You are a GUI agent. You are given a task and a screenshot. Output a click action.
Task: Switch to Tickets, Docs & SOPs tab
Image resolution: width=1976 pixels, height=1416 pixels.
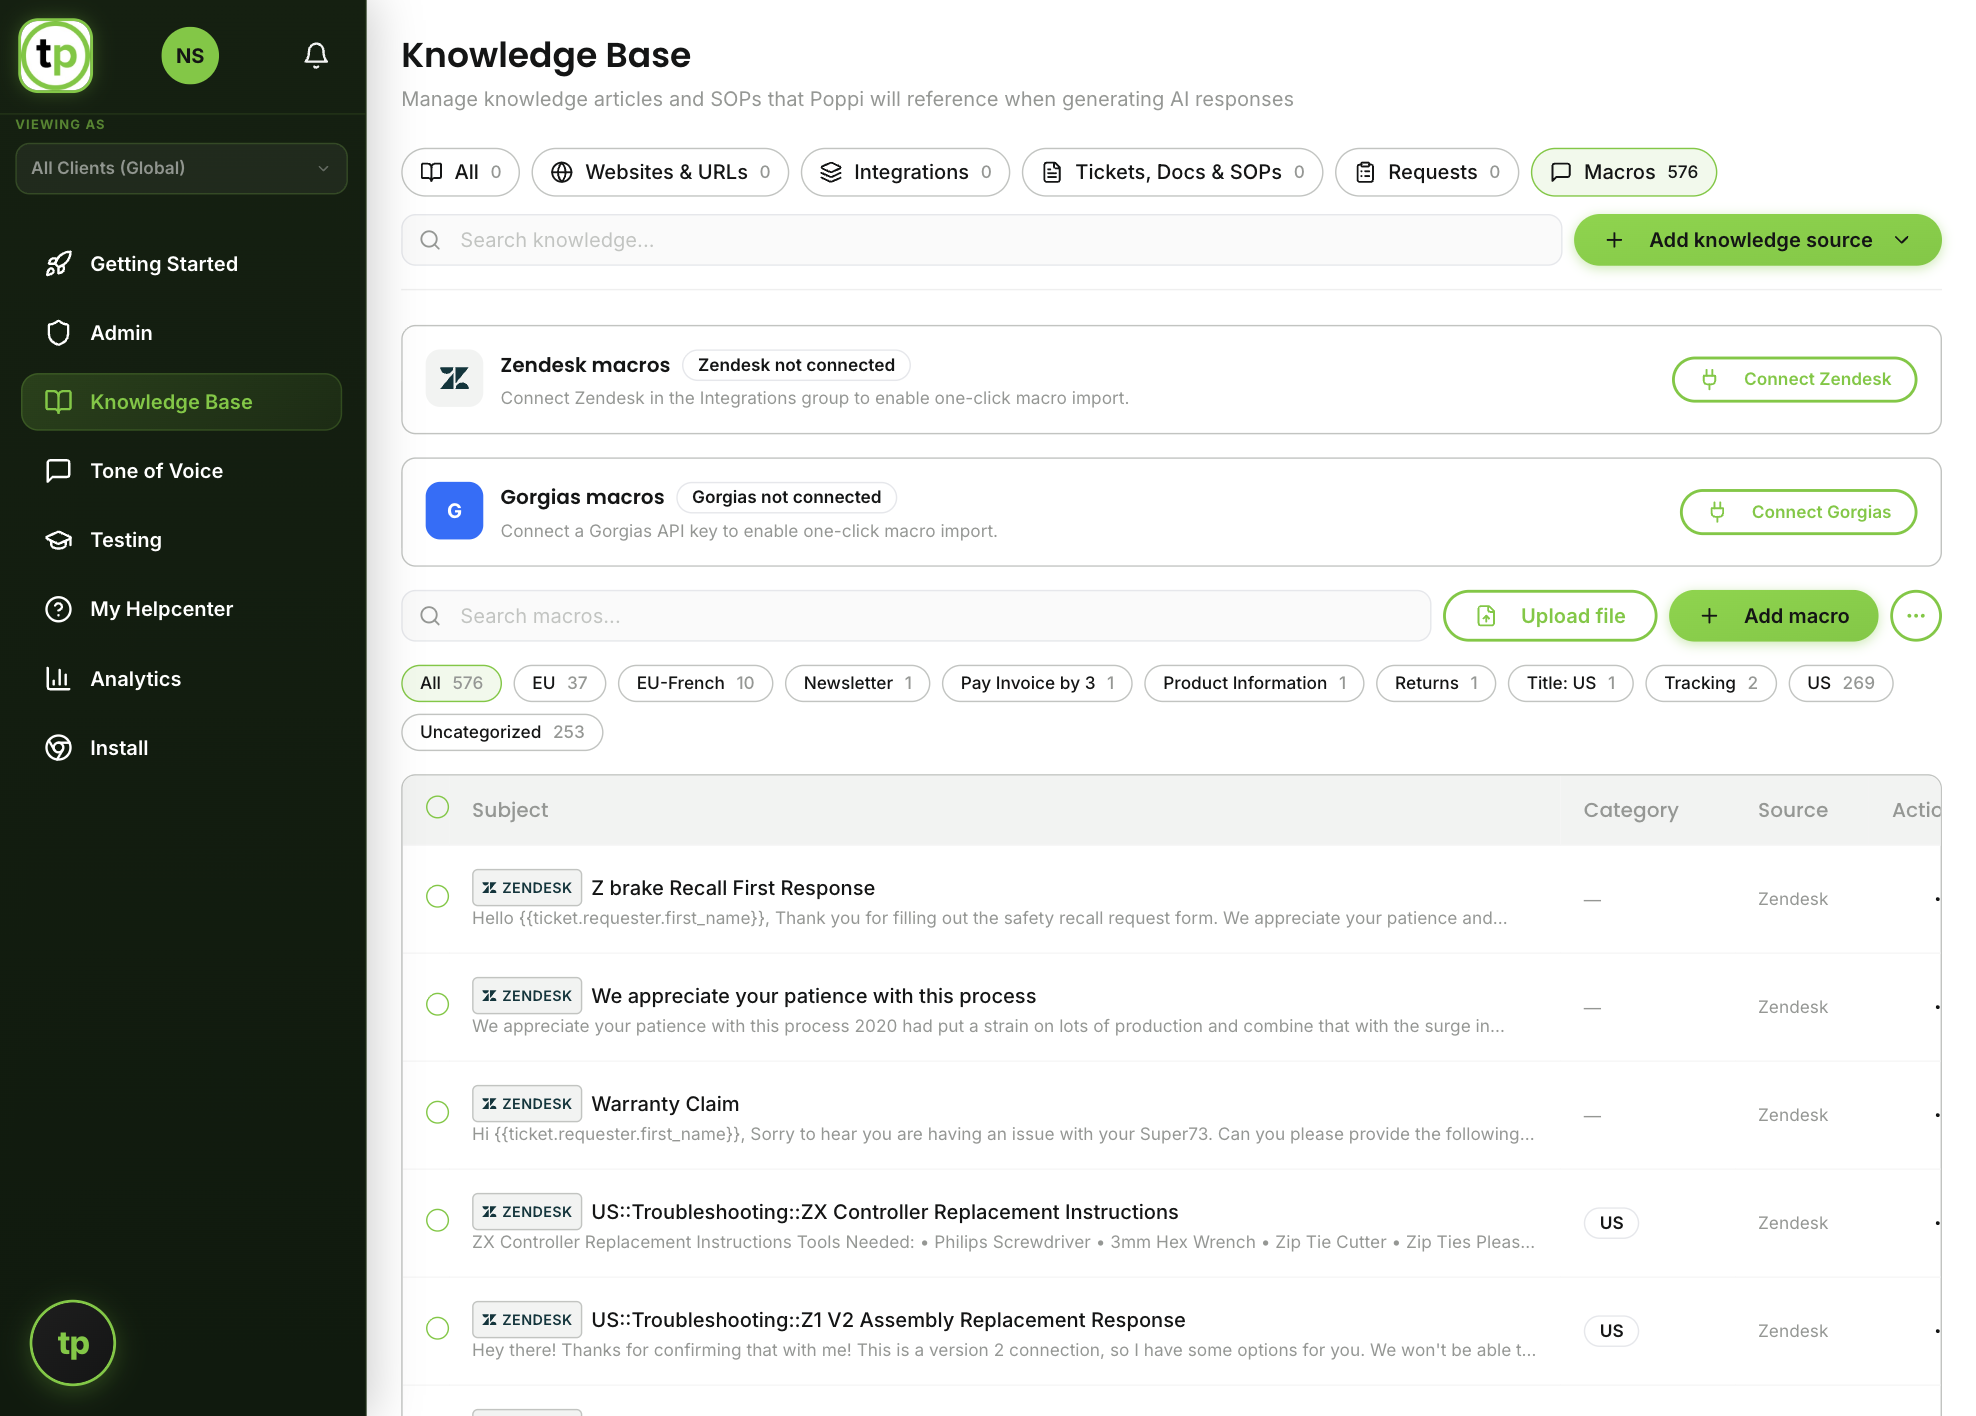[1172, 172]
